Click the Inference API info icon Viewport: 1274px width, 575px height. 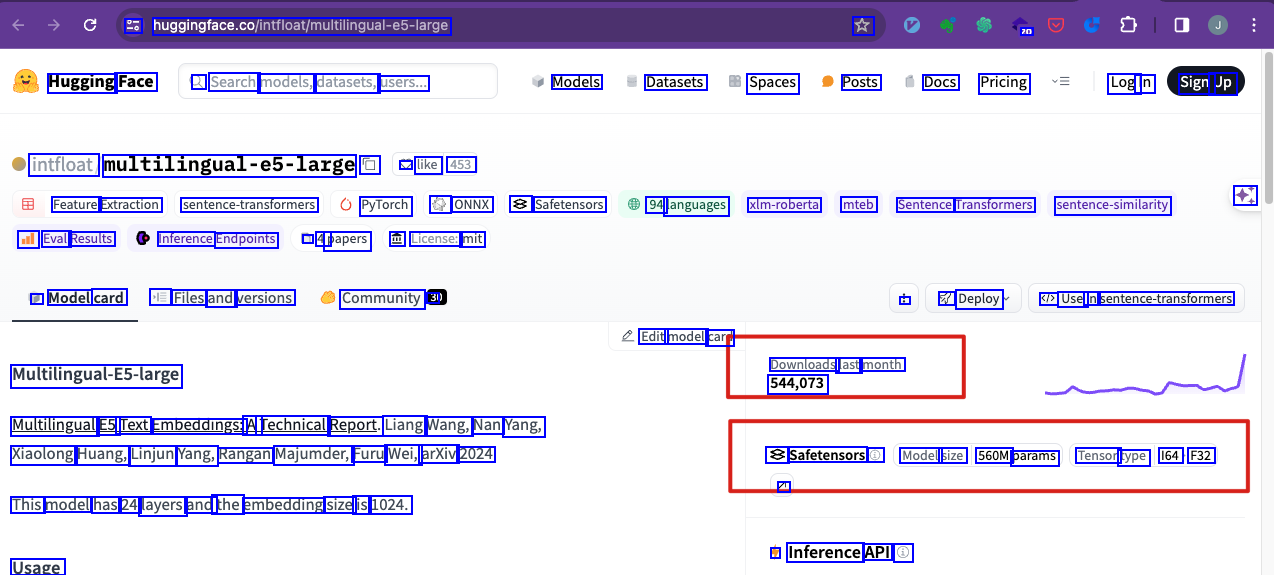(x=903, y=553)
